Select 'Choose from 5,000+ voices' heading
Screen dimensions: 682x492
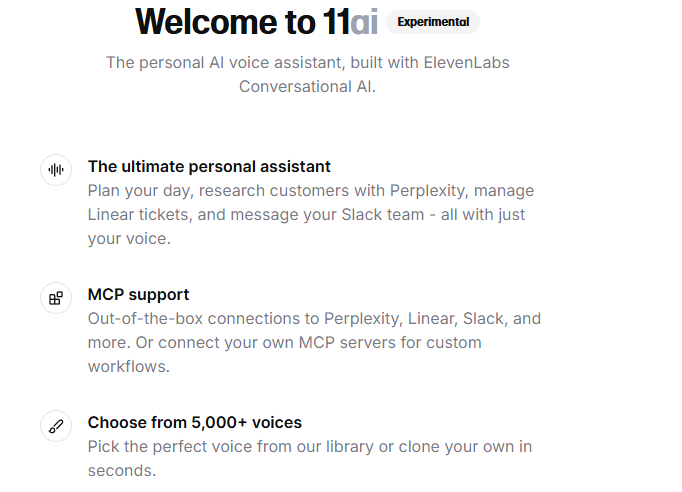pyautogui.click(x=195, y=422)
